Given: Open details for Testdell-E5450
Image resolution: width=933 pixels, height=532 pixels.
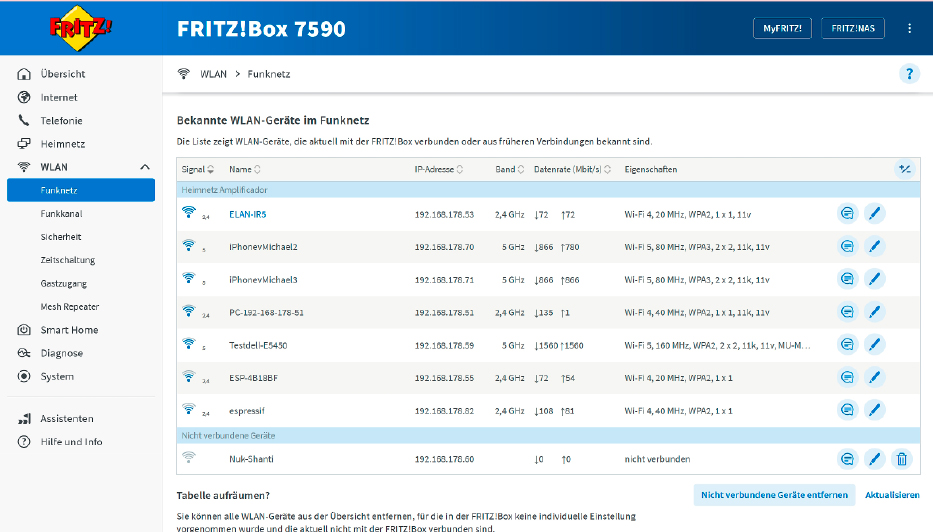Looking at the screenshot, I should [847, 345].
